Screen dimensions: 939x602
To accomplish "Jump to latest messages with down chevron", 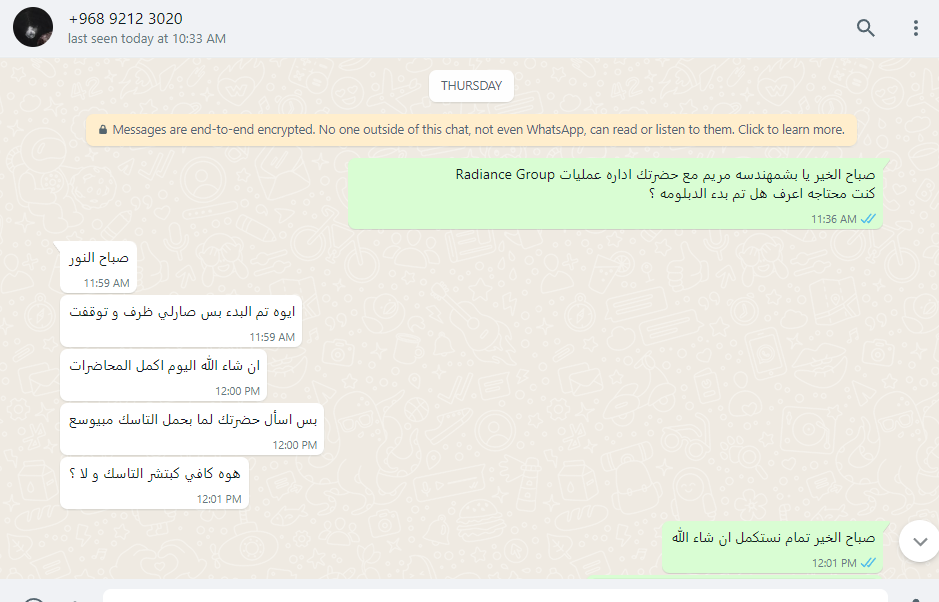I will [x=920, y=542].
